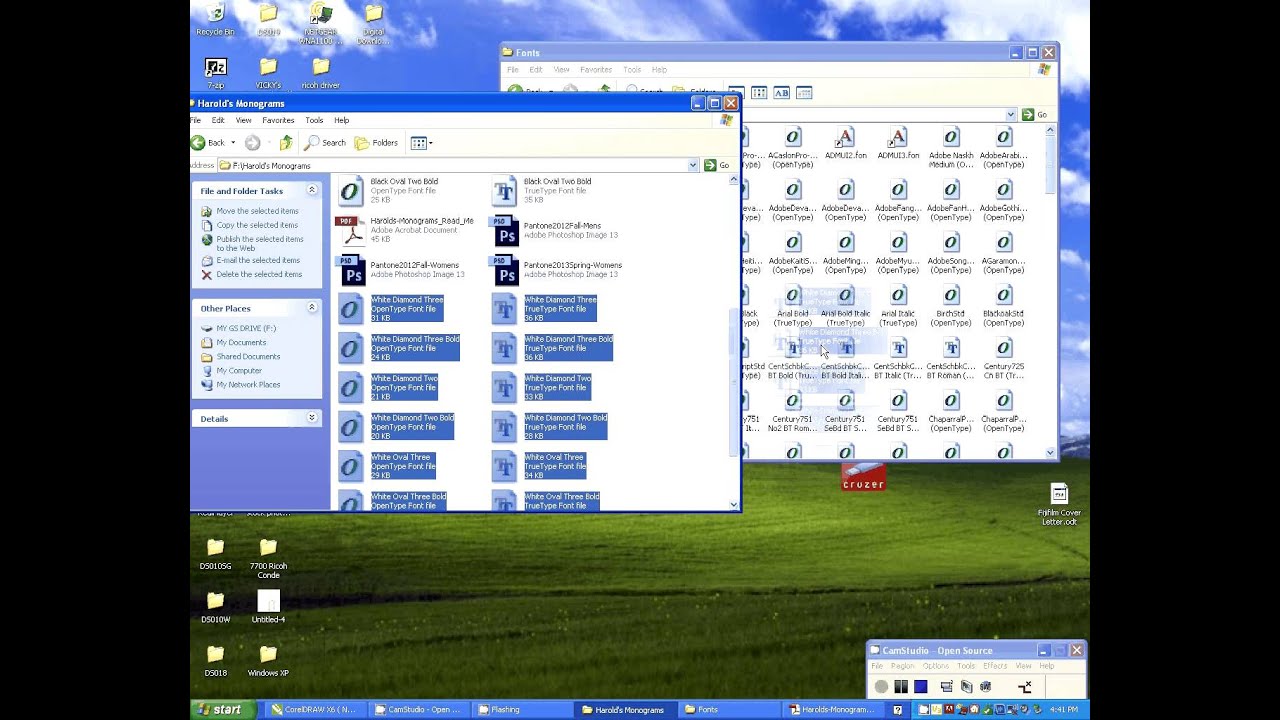
Task: Stop recording with CamStudio blue Stop button
Action: pos(921,687)
